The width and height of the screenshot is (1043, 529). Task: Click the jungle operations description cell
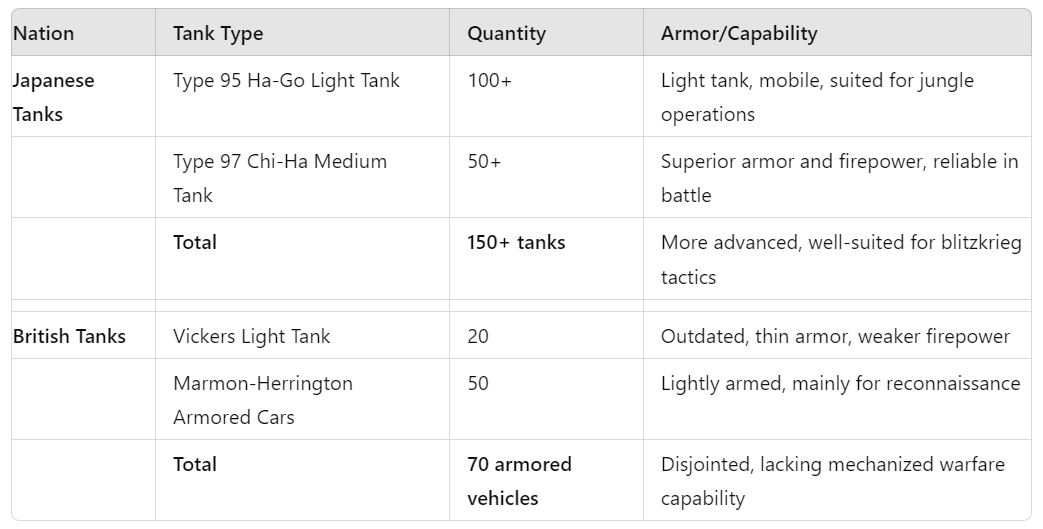point(837,96)
